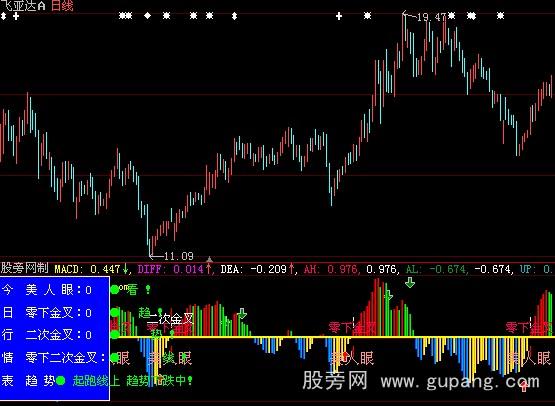This screenshot has height=406, width=555.
Task: Click the green 起跑线上 status text
Action: coord(96,381)
